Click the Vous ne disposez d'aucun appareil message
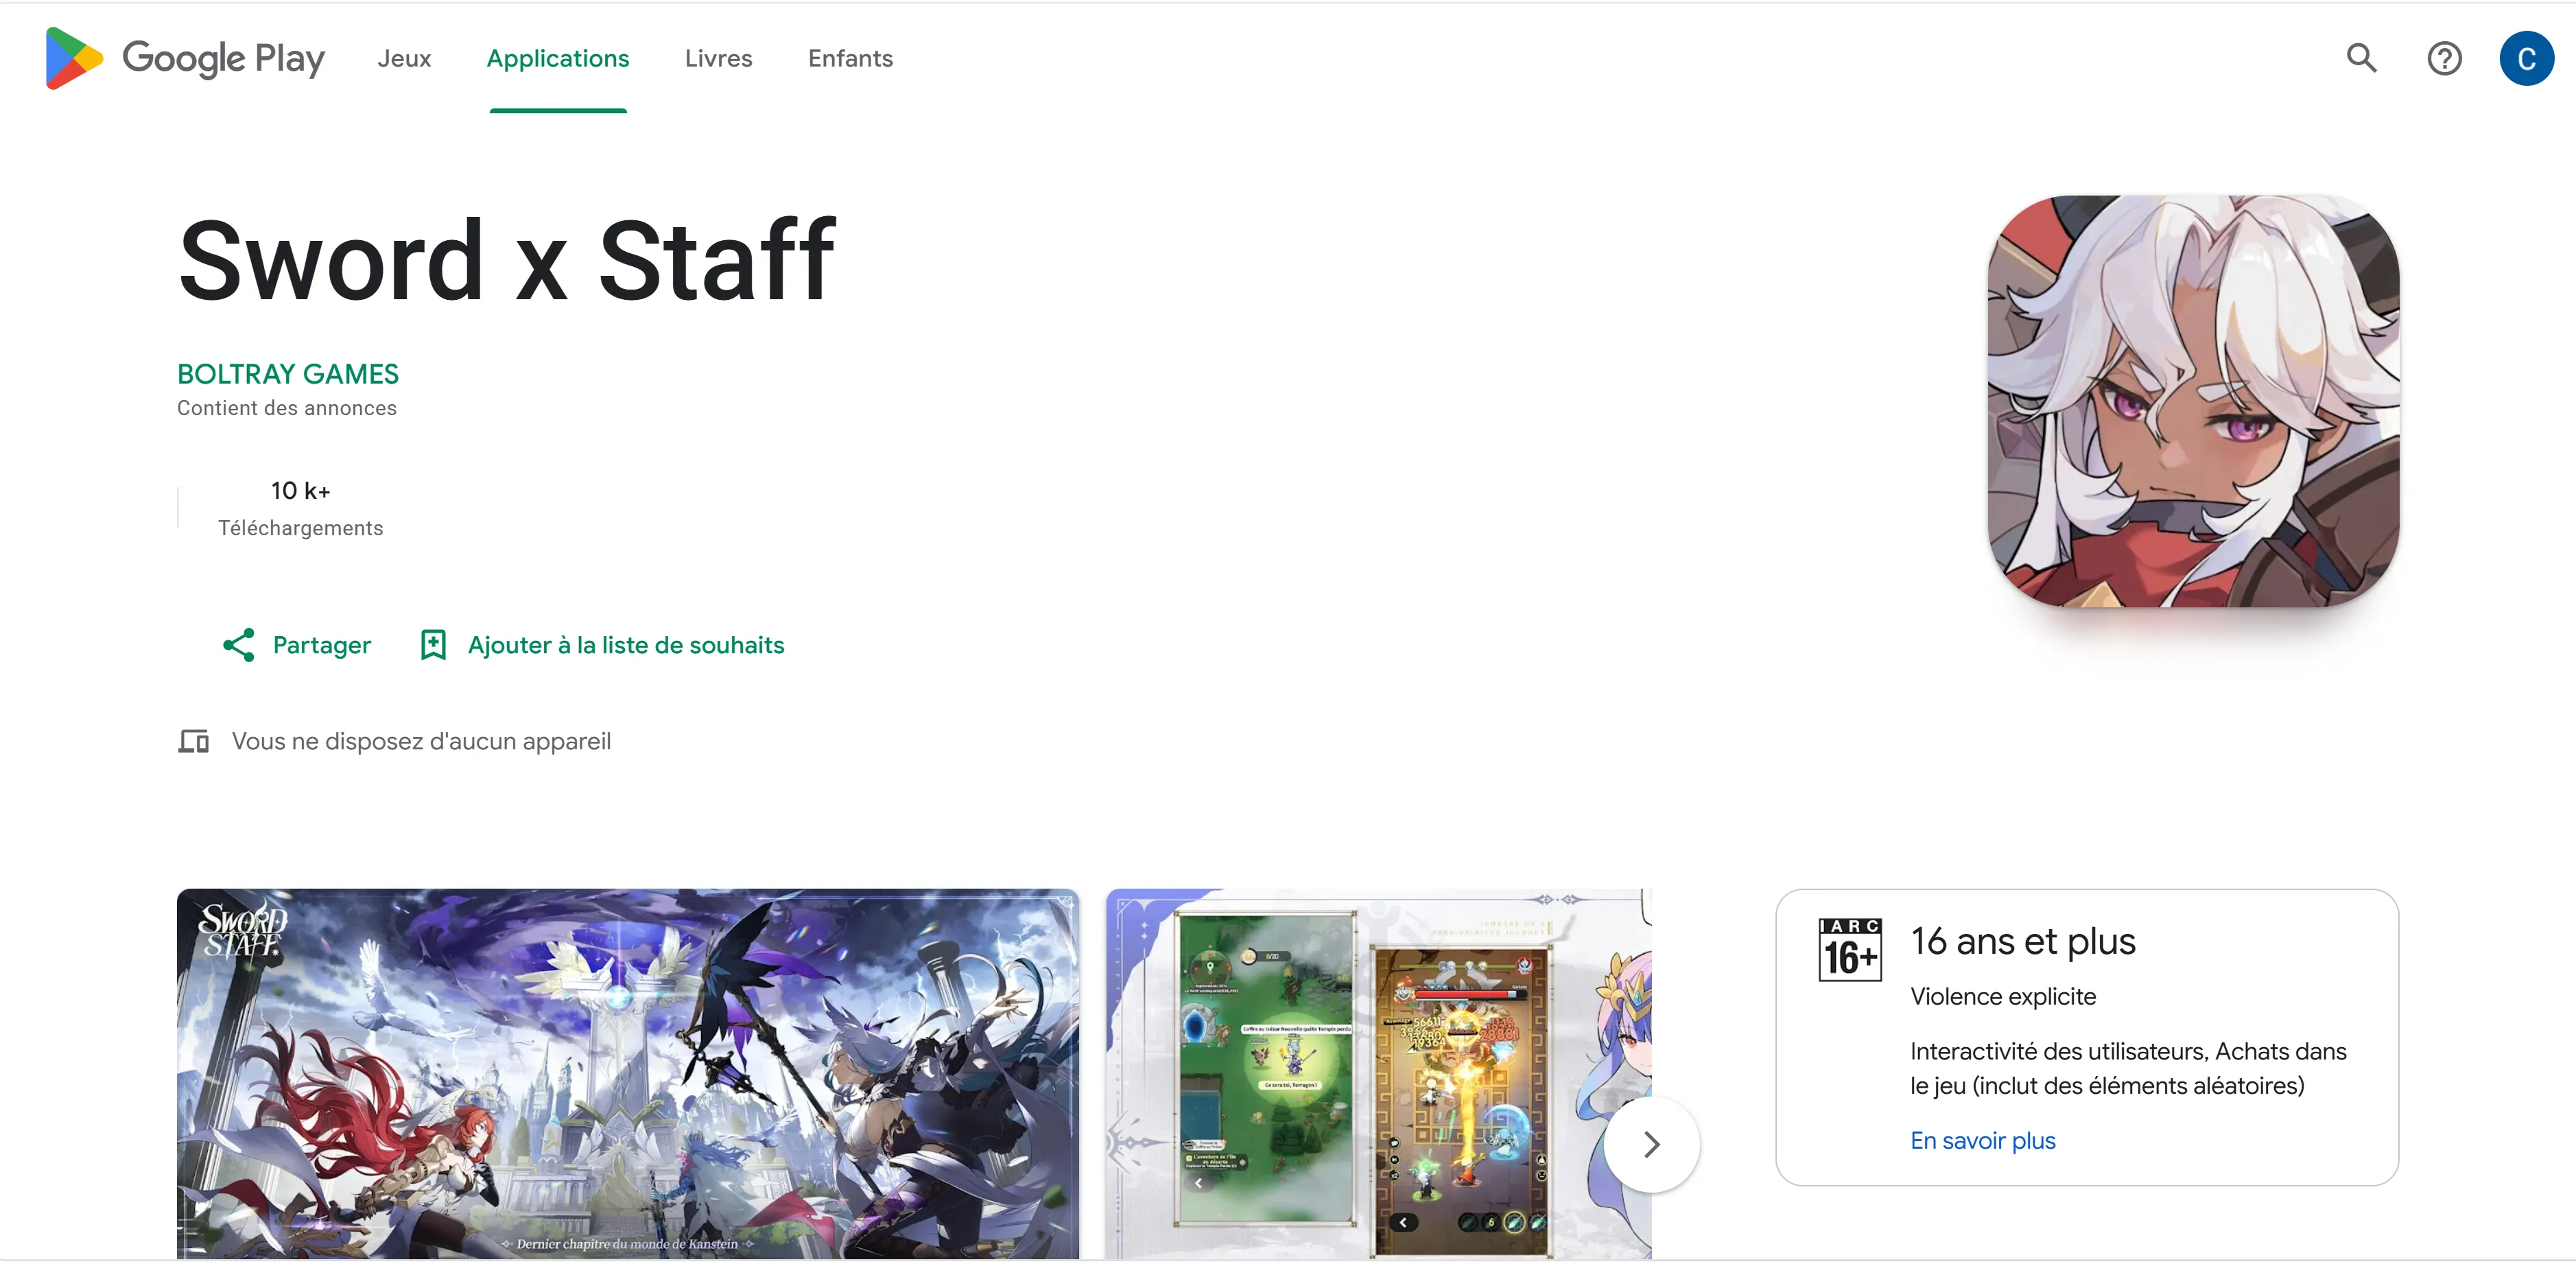The image size is (2576, 1264). click(421, 741)
